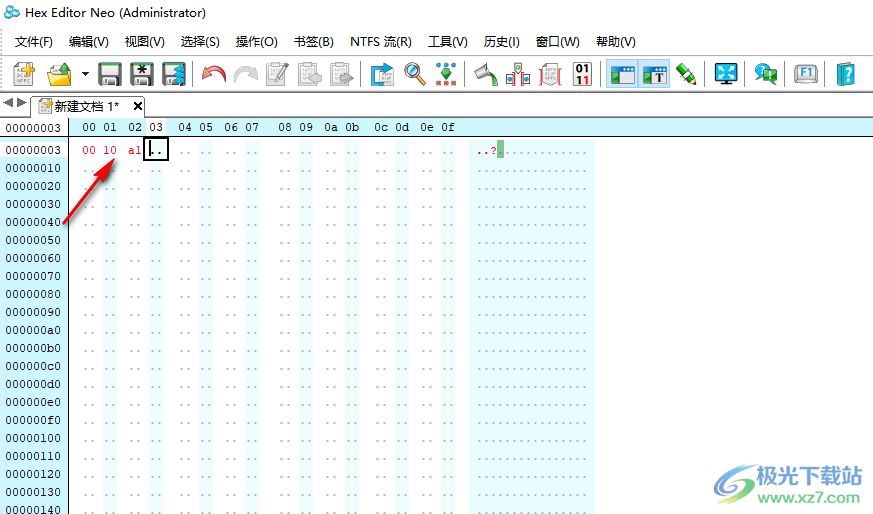The image size is (873, 514).
Task: Click the 01 11 binary icon
Action: 582,74
